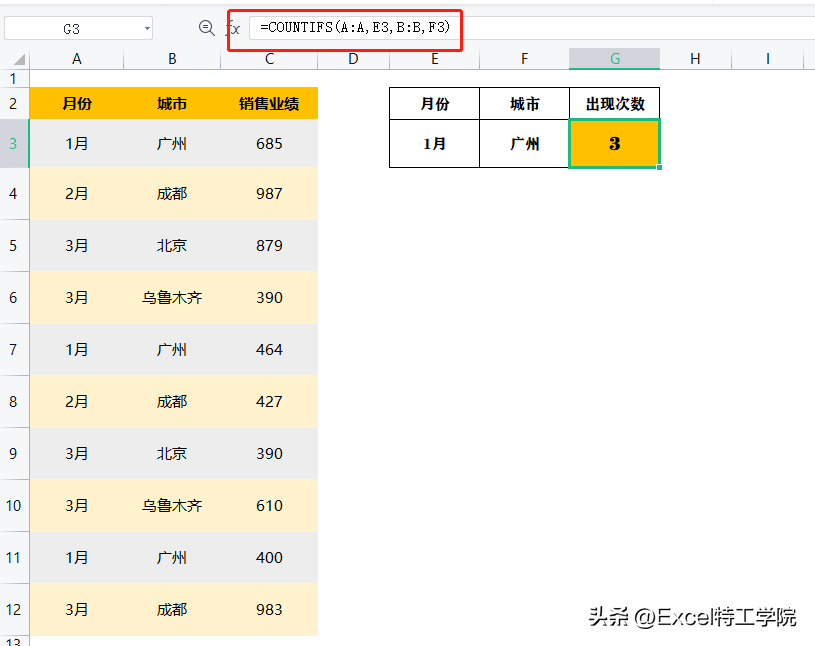Select column C header

[x=269, y=59]
